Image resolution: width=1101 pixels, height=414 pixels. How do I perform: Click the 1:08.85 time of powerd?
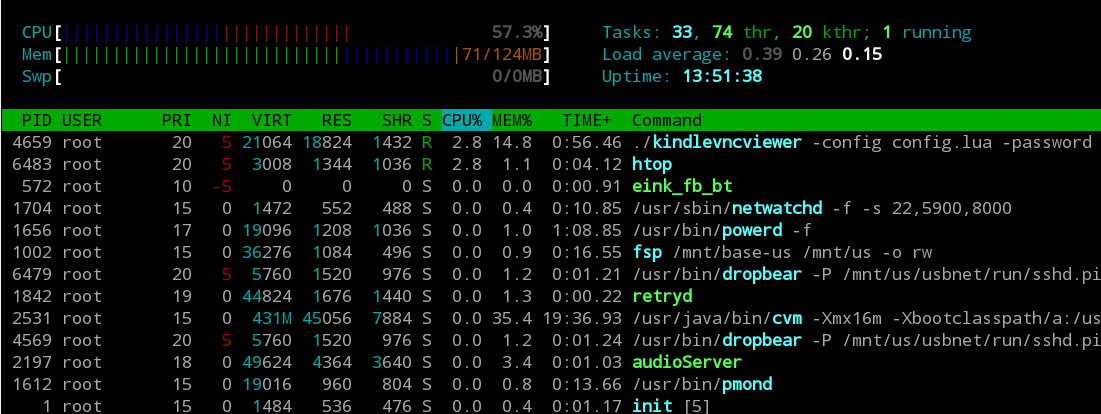coord(587,230)
